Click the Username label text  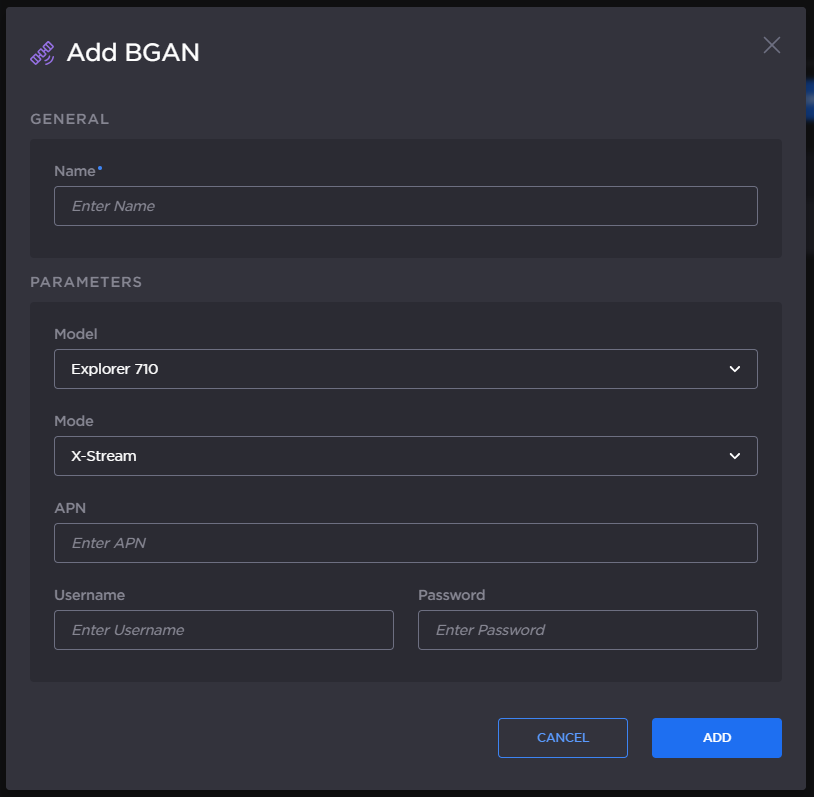pos(89,595)
